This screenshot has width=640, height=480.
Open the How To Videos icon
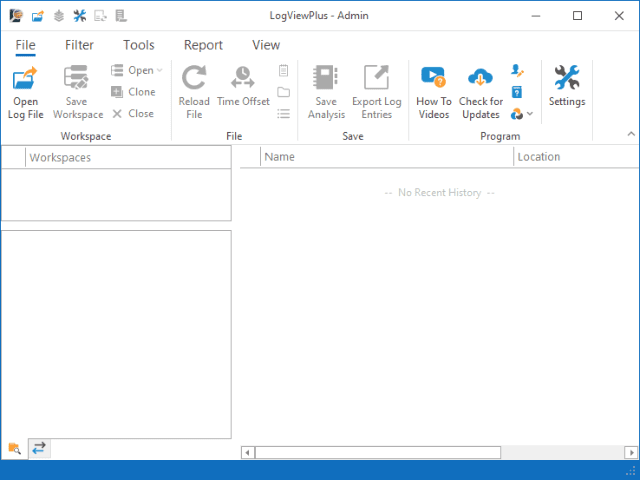tap(433, 79)
